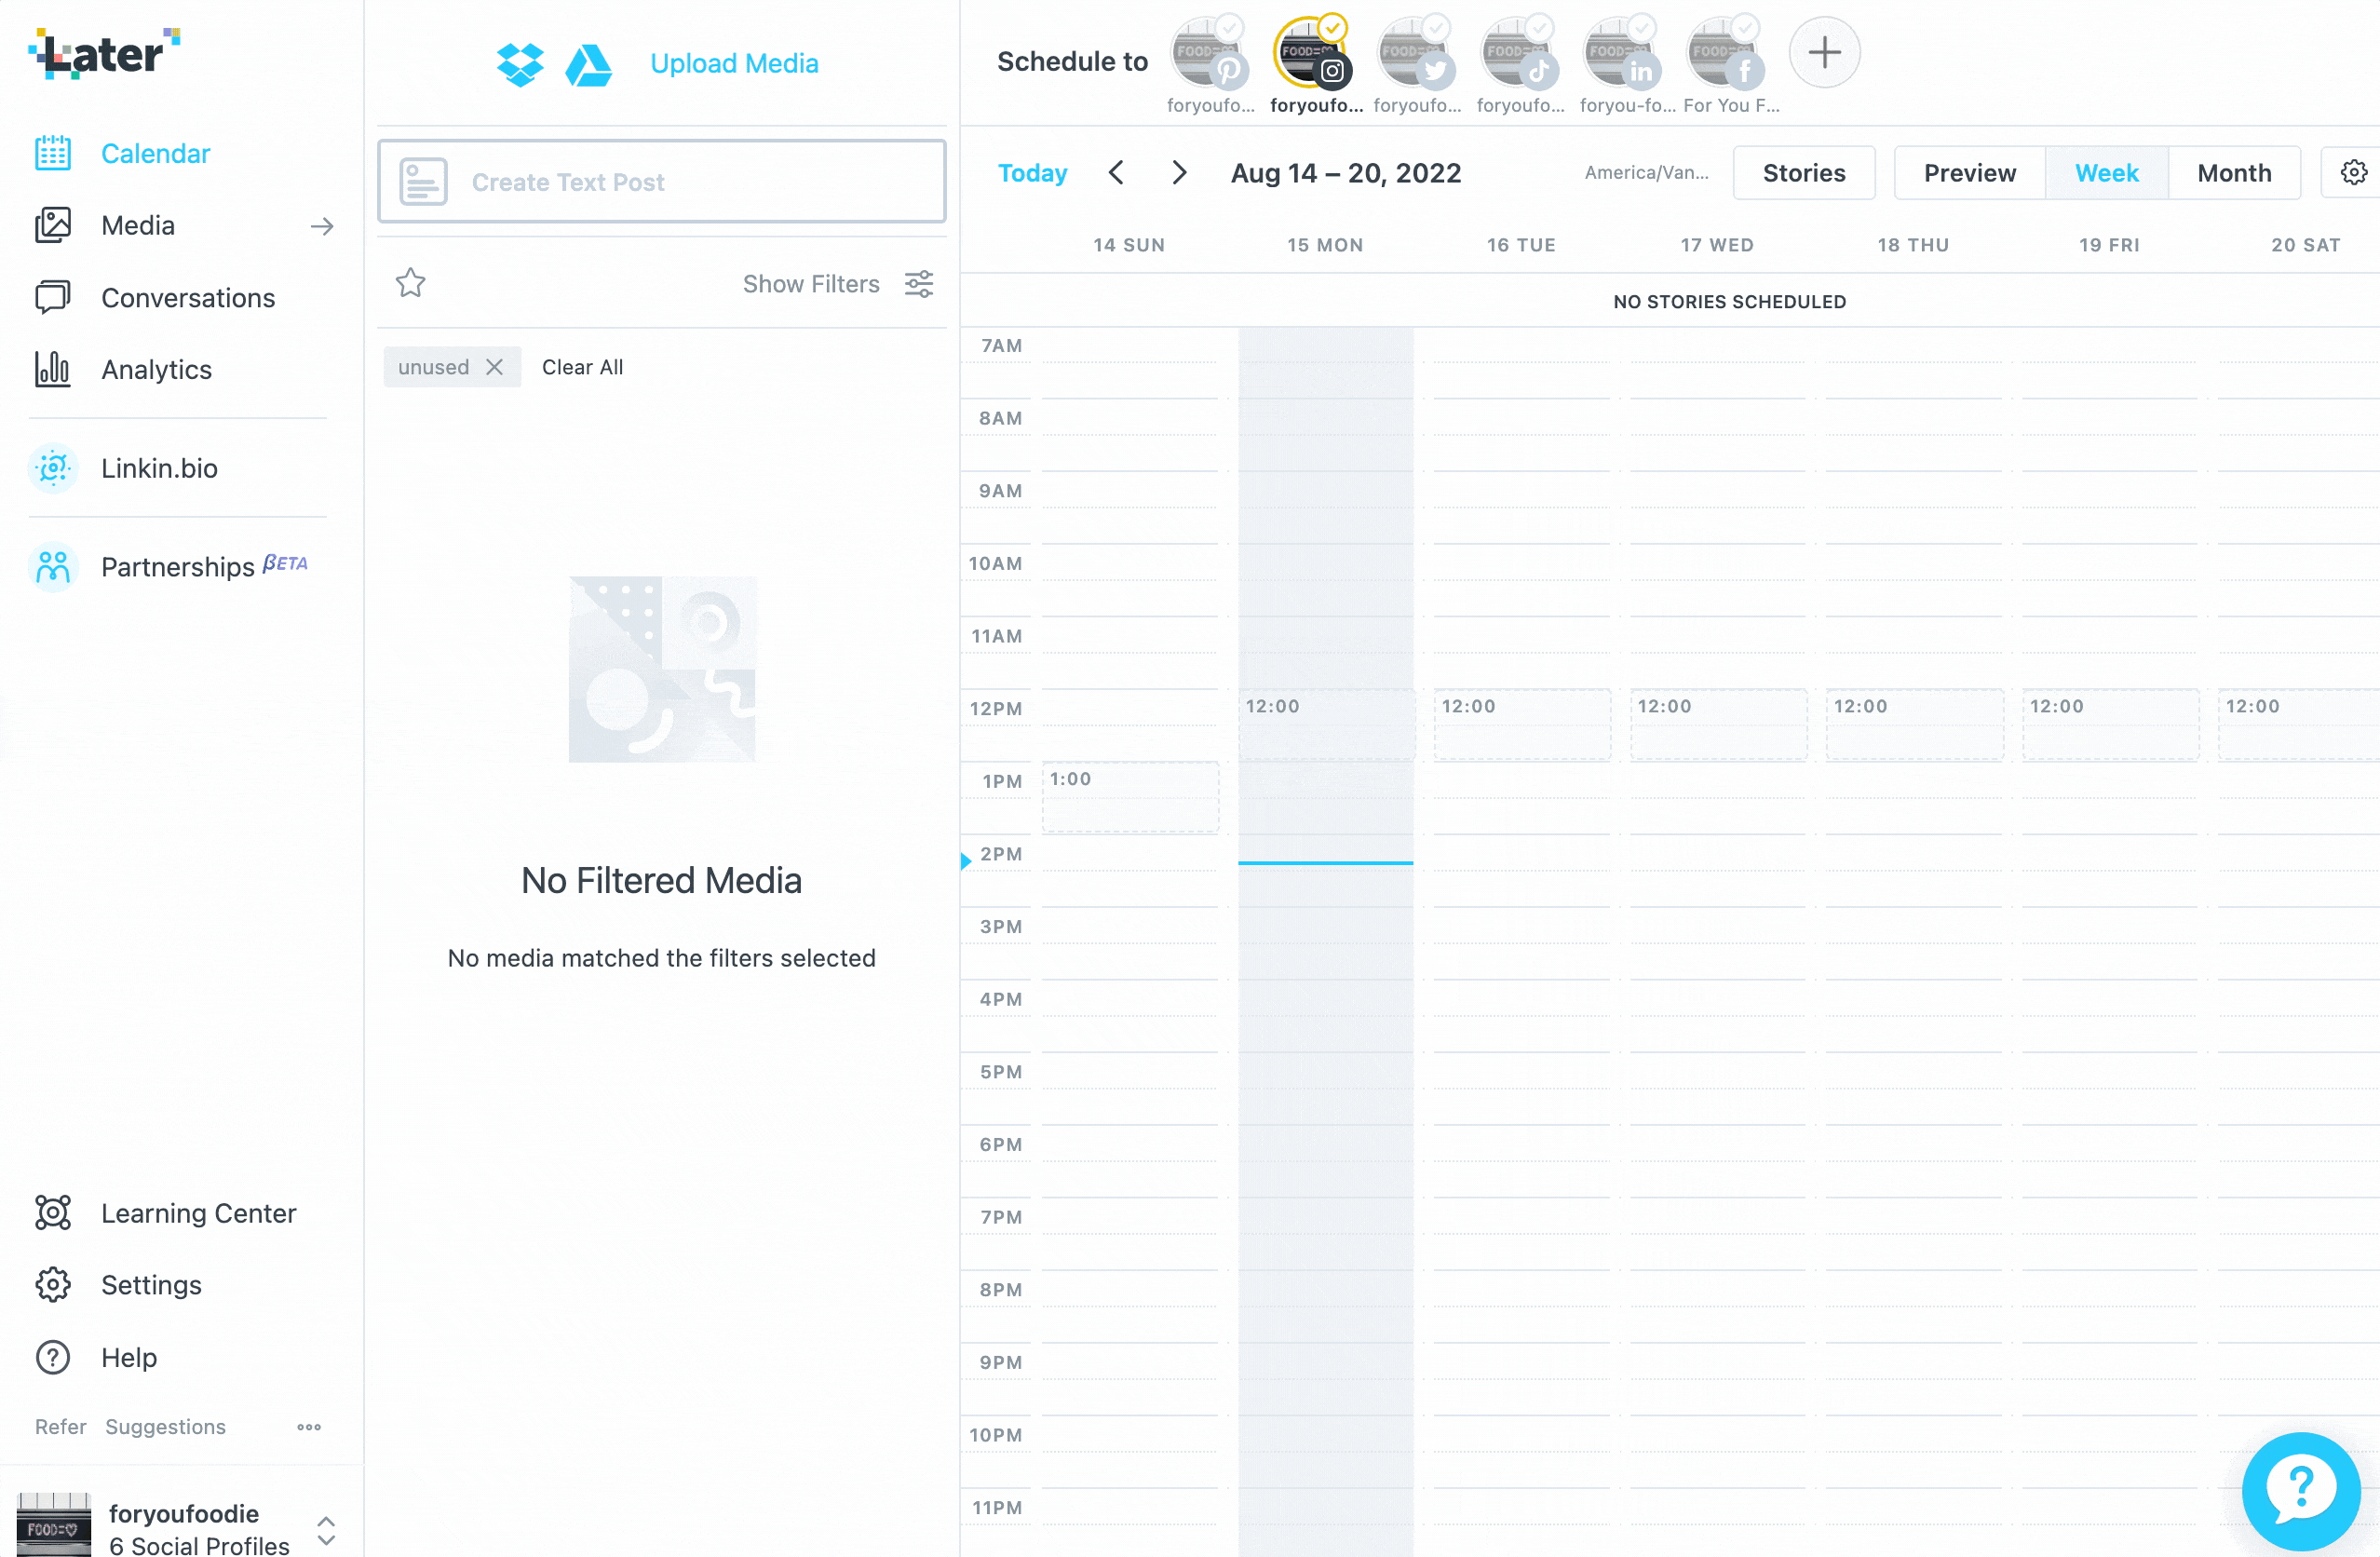
Task: Switch to the Month calendar view
Action: coord(2232,172)
